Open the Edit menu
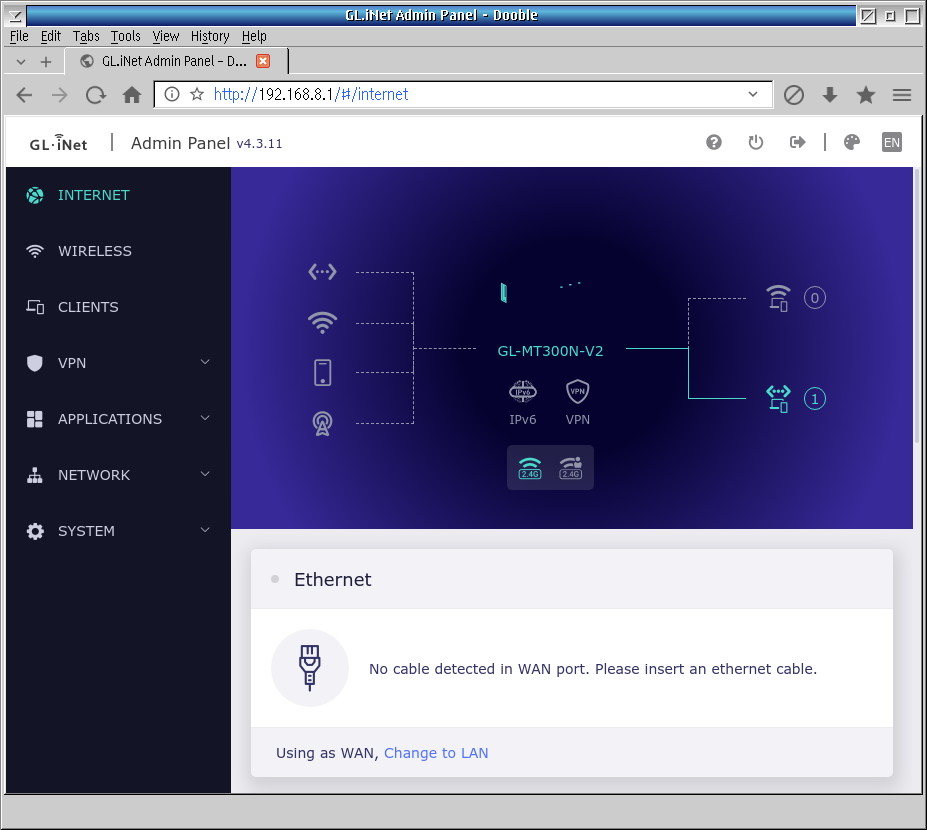The height and width of the screenshot is (830, 927). click(51, 37)
